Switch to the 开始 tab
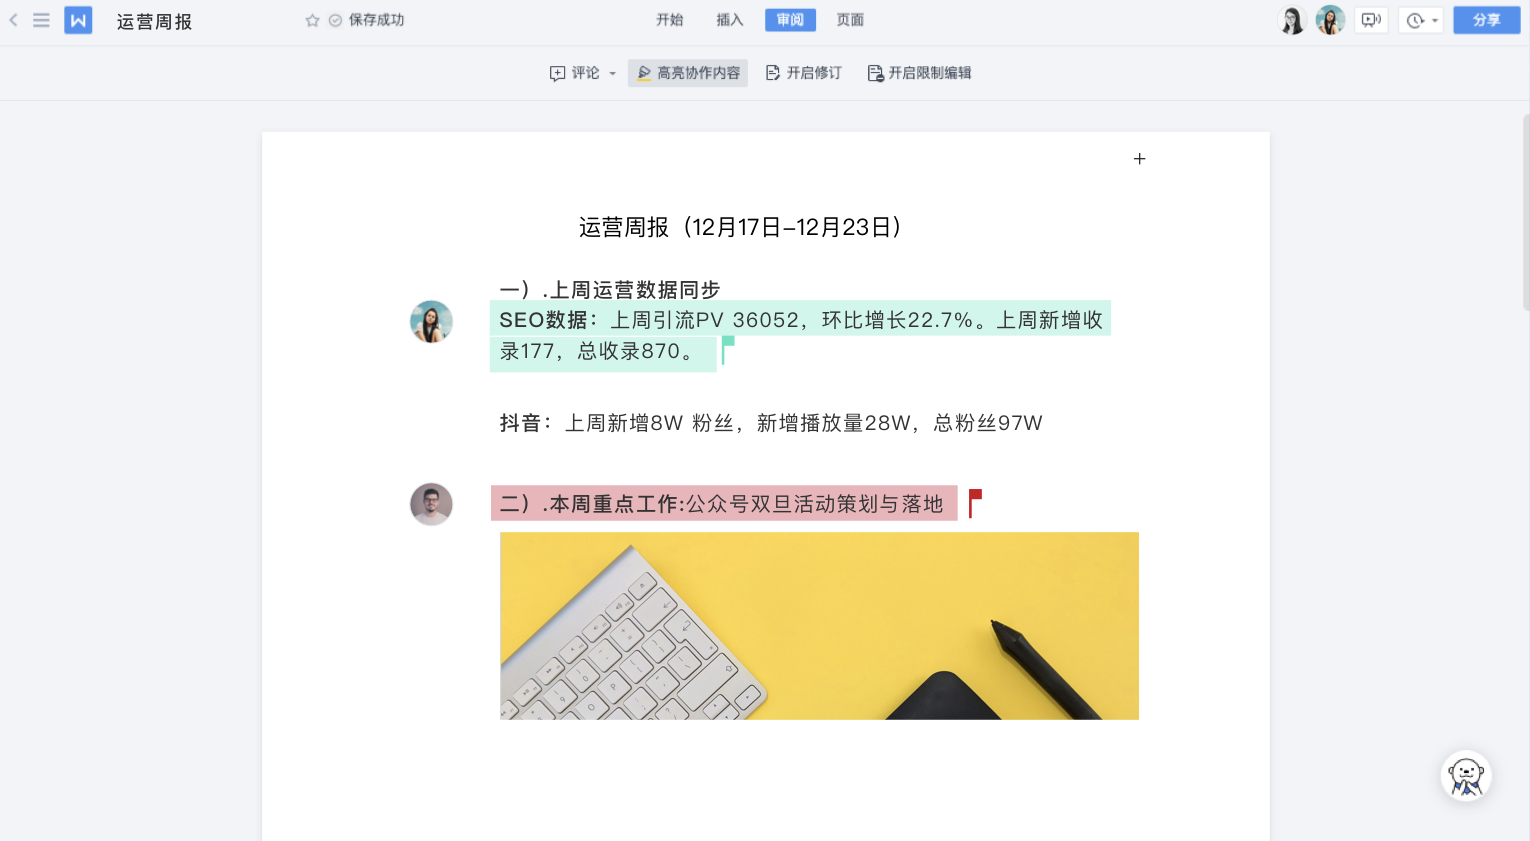This screenshot has width=1530, height=841. click(x=669, y=20)
